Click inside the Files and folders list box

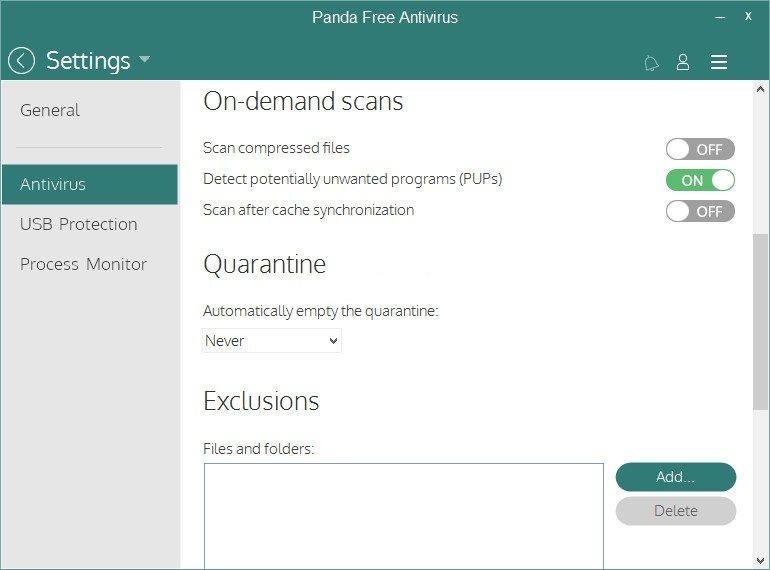click(404, 516)
